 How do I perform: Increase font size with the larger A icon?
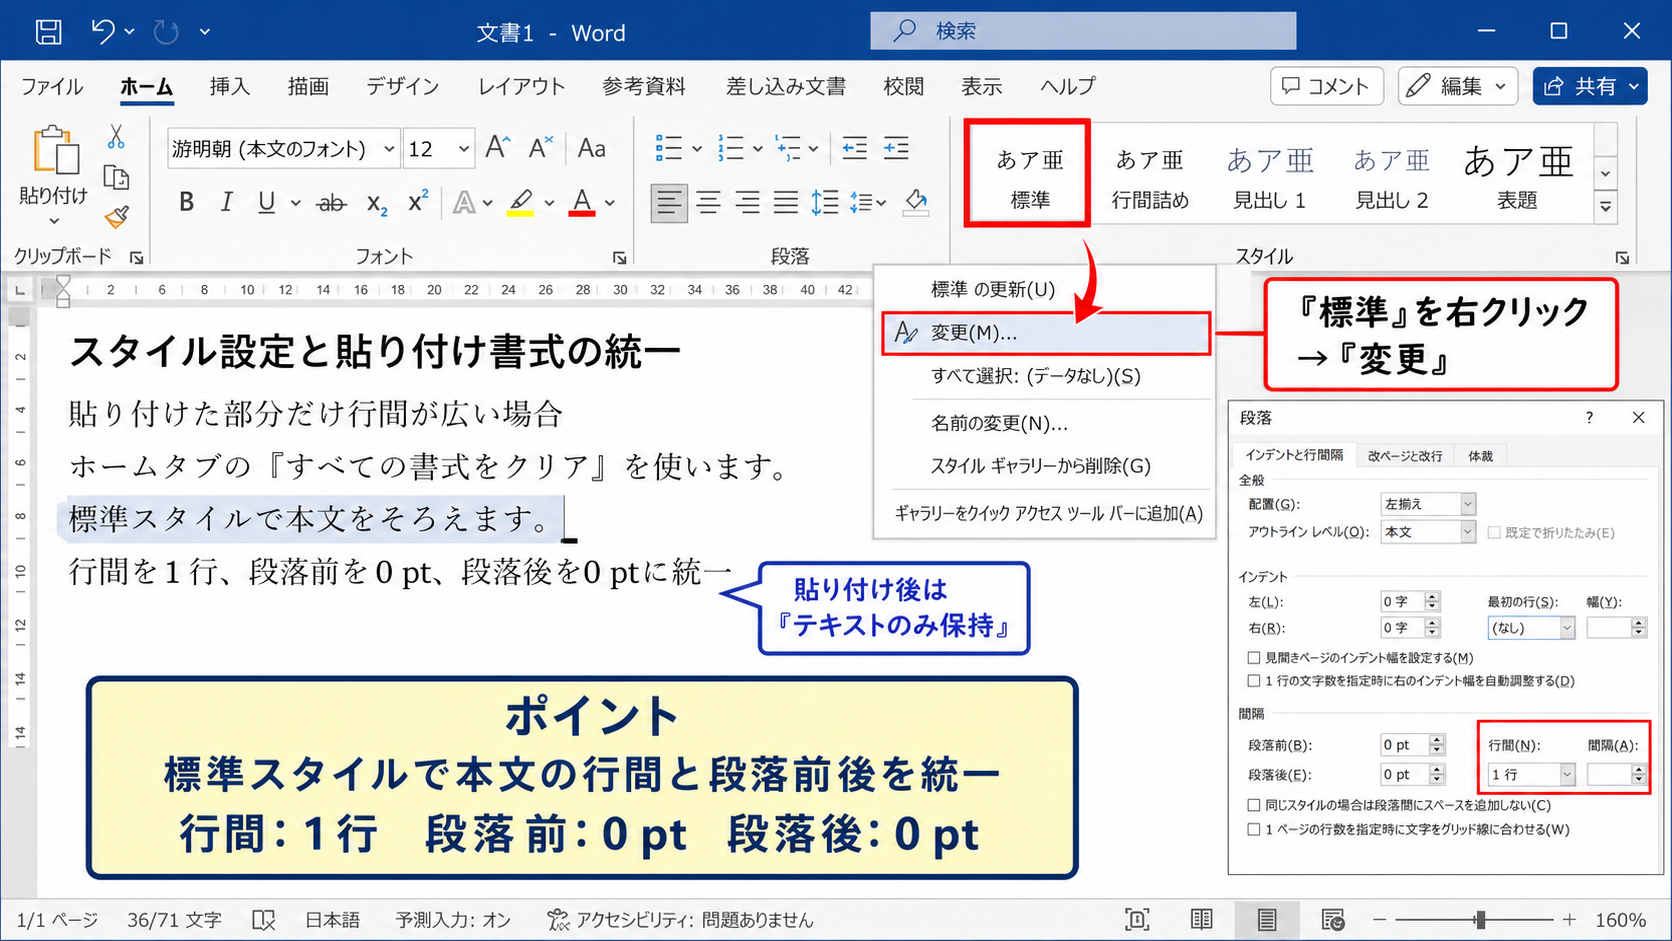pyautogui.click(x=497, y=148)
